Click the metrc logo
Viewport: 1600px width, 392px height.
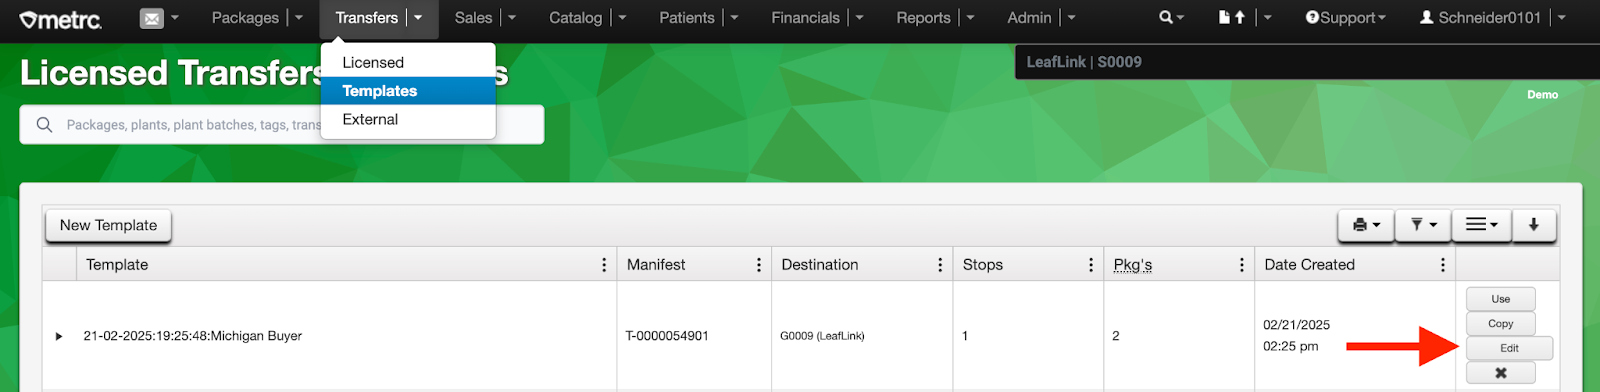[60, 19]
